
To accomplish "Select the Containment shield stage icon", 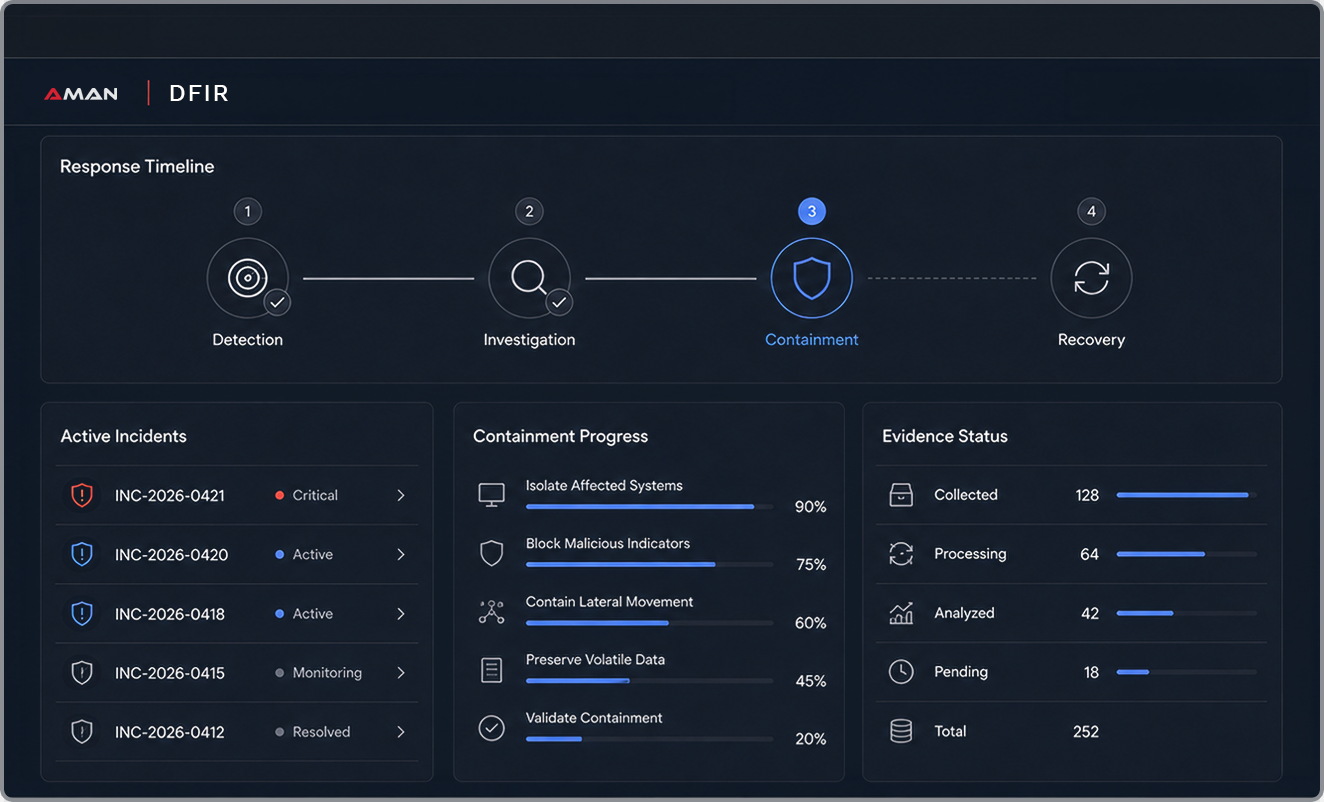I will tap(811, 279).
